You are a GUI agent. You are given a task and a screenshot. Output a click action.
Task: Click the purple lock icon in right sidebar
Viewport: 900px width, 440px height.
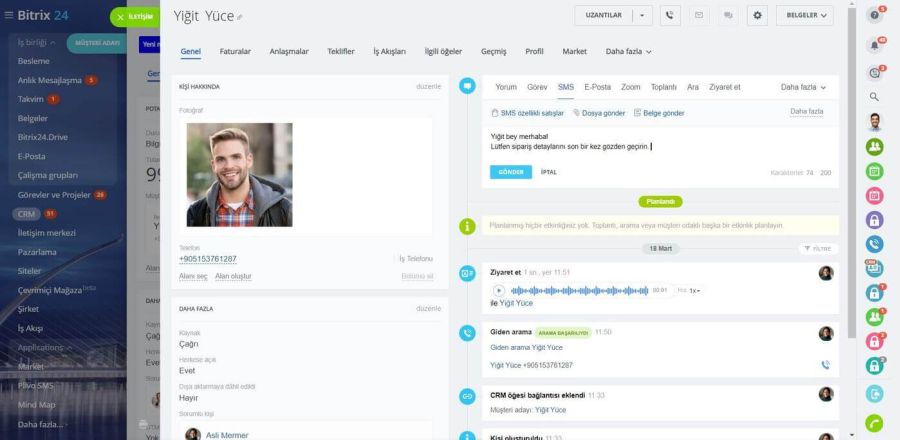[x=874, y=220]
